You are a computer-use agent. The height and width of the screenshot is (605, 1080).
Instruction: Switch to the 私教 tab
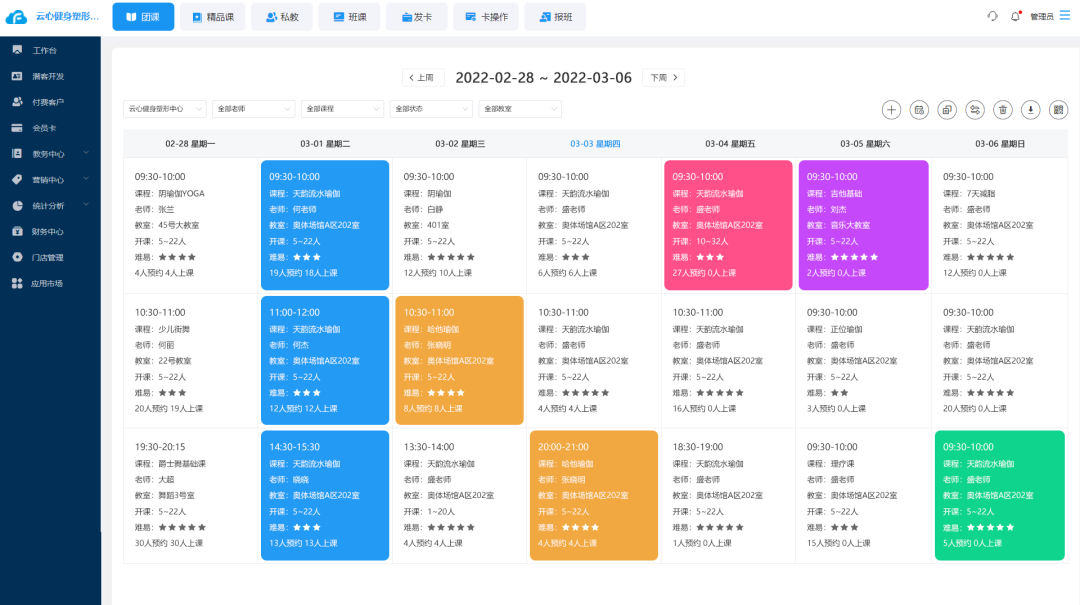click(x=282, y=16)
